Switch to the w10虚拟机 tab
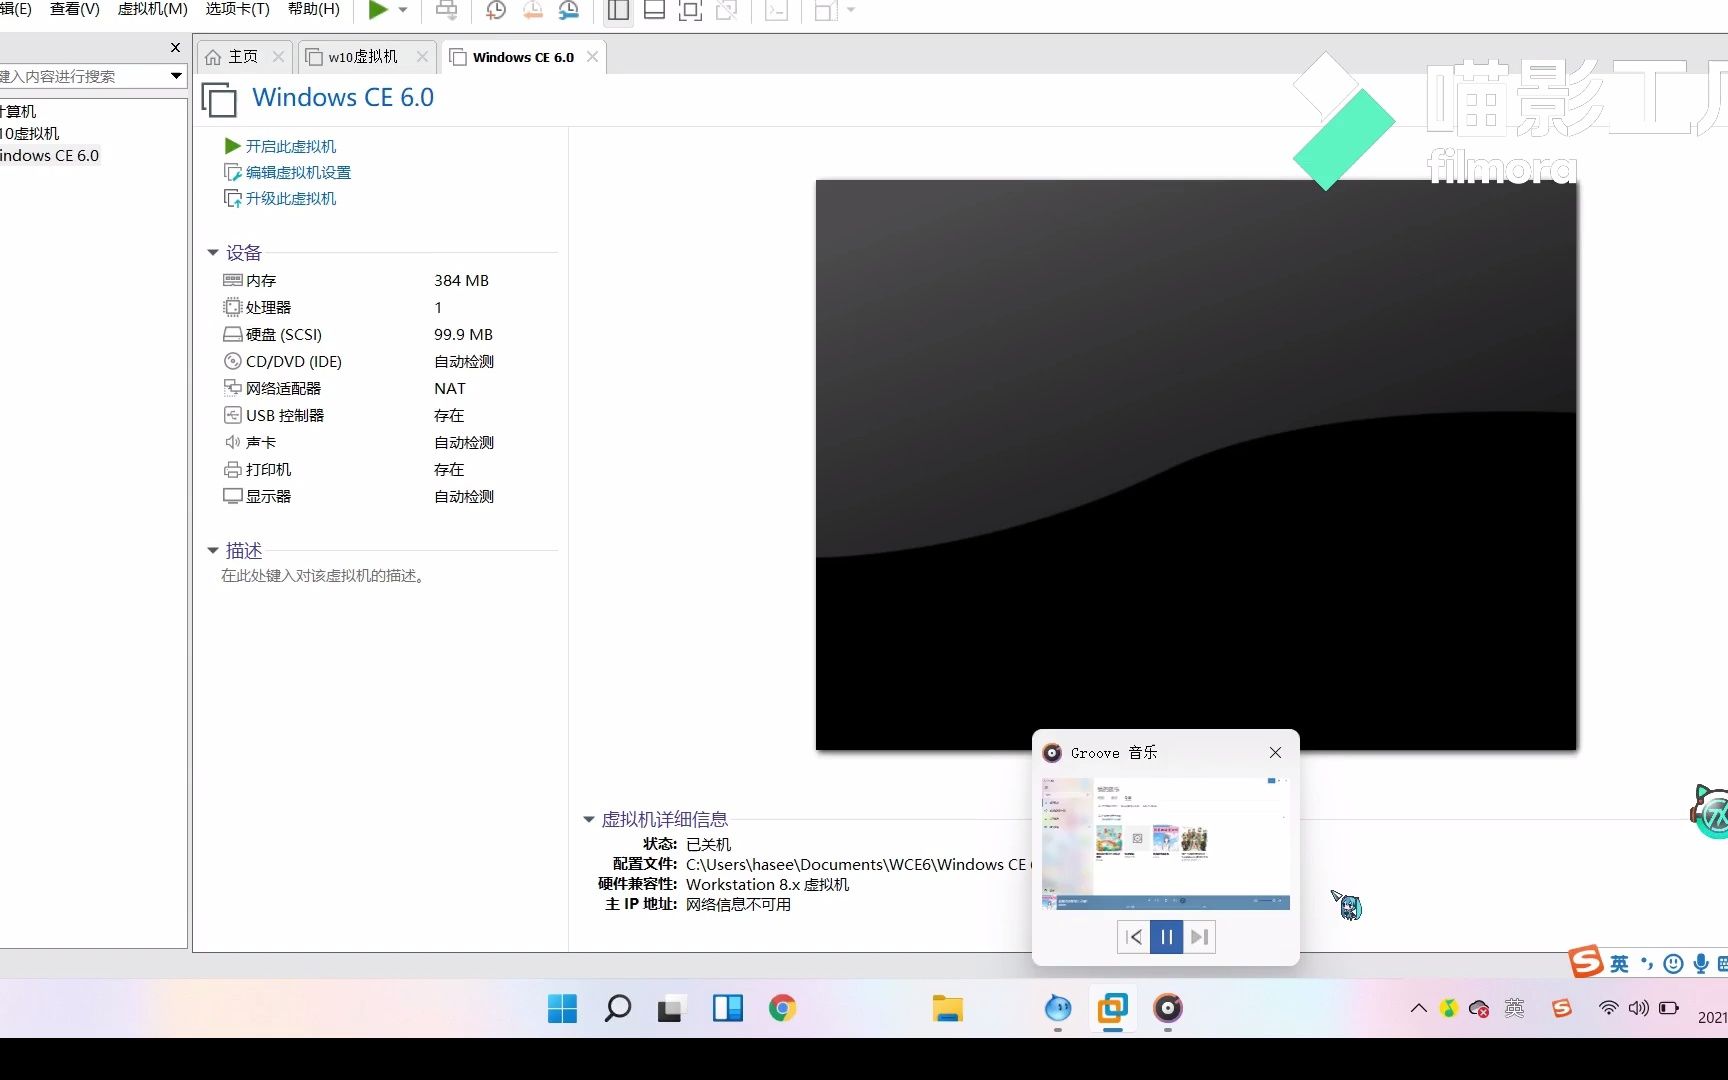This screenshot has height=1080, width=1728. tap(360, 57)
